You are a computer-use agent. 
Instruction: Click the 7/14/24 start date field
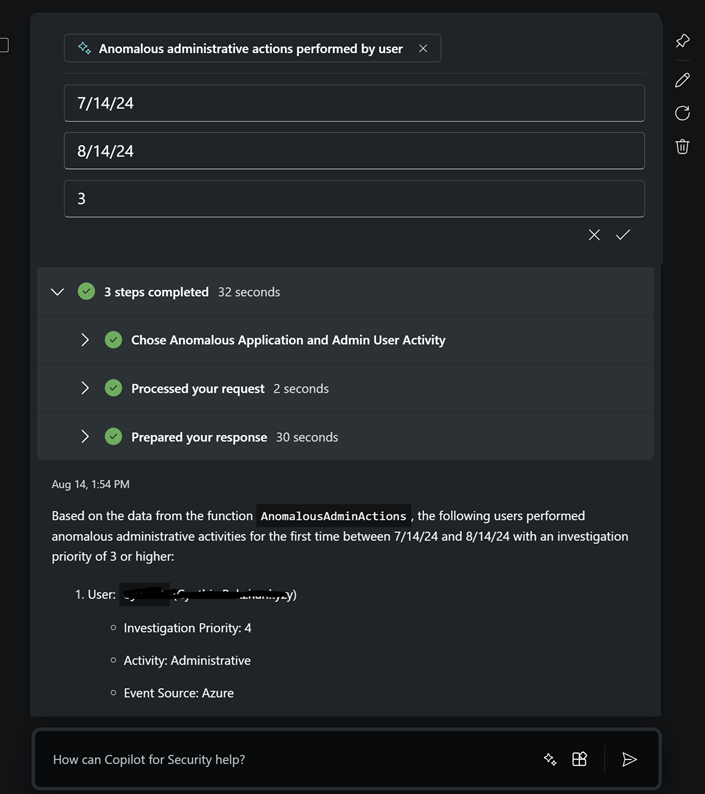(354, 103)
